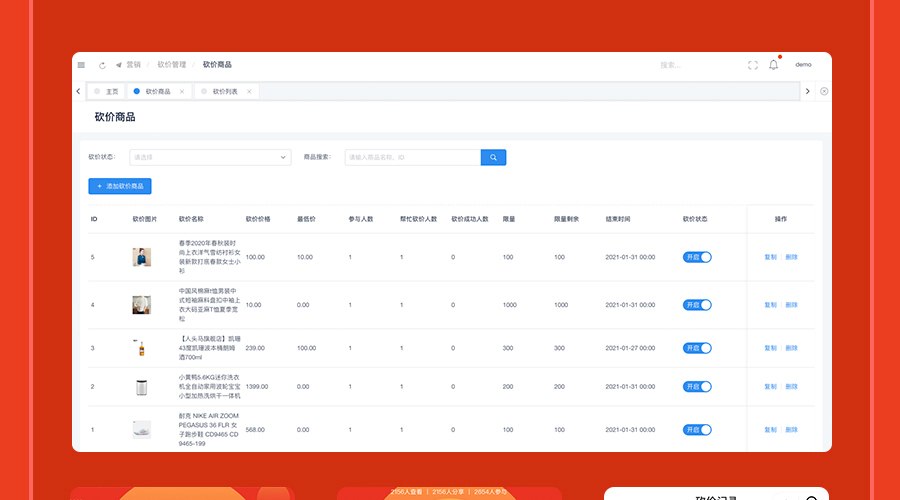Click 复制 for row ID 2
This screenshot has width=900, height=500.
(x=770, y=386)
